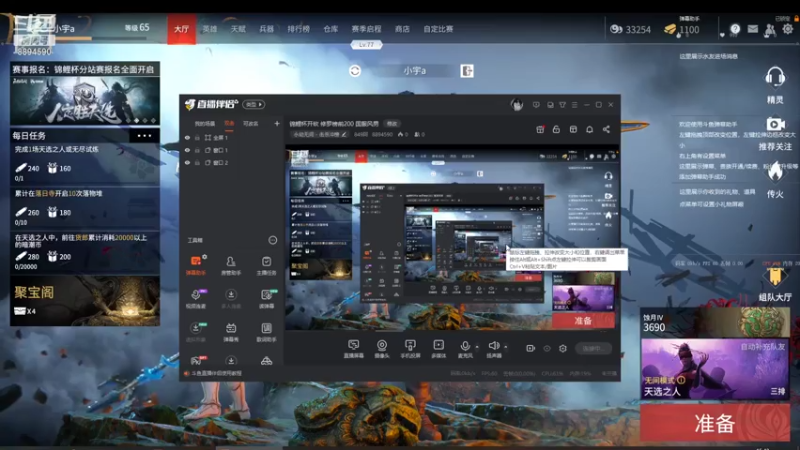800x450 pixels.
Task: Toggle visibility of 窗口 1 source
Action: [x=187, y=151]
